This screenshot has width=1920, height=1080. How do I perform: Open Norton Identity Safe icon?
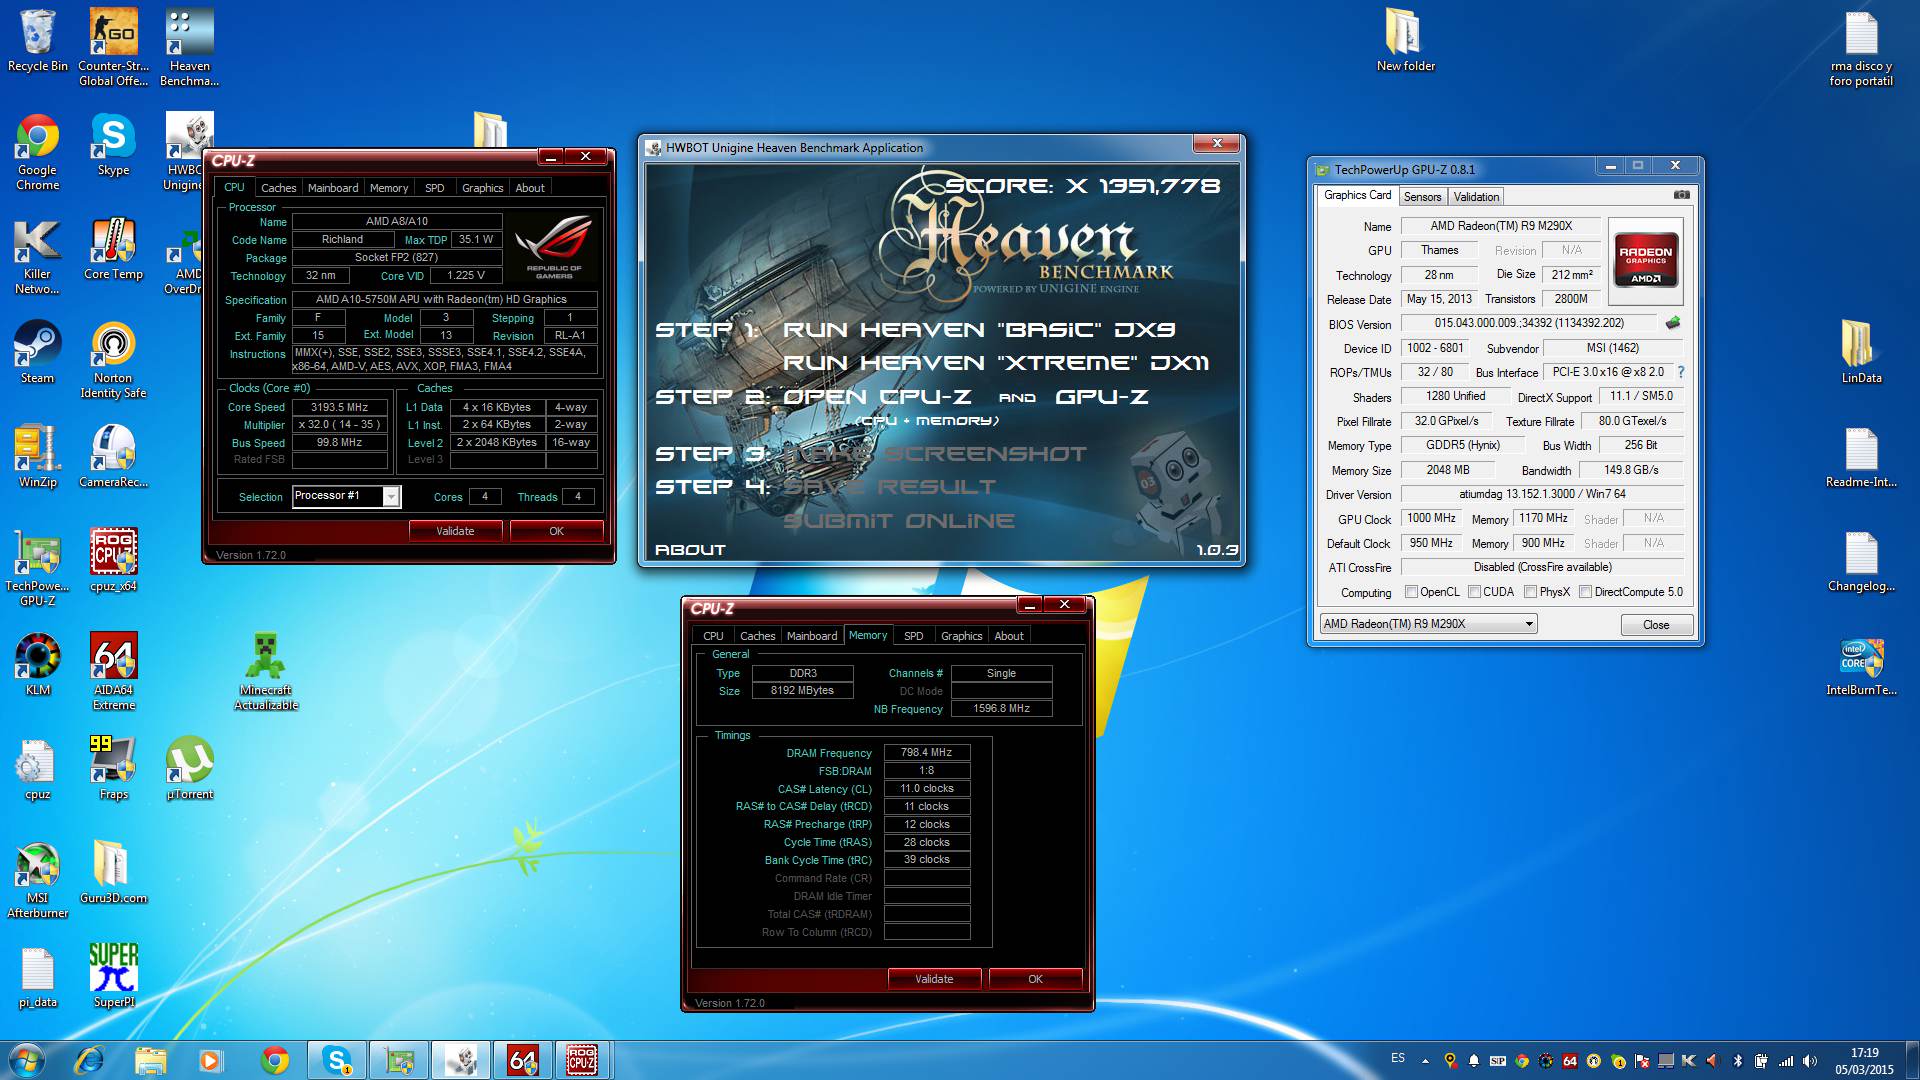coord(113,360)
